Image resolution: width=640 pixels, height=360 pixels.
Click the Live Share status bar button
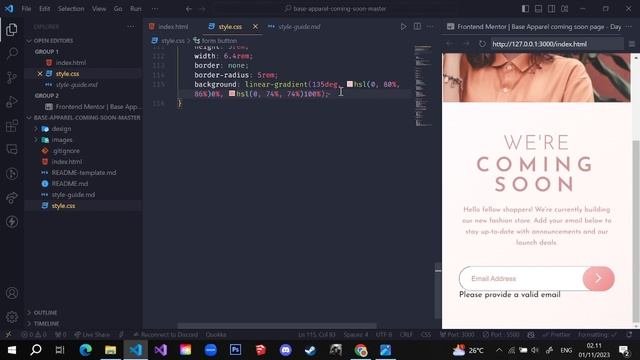tap(92, 335)
